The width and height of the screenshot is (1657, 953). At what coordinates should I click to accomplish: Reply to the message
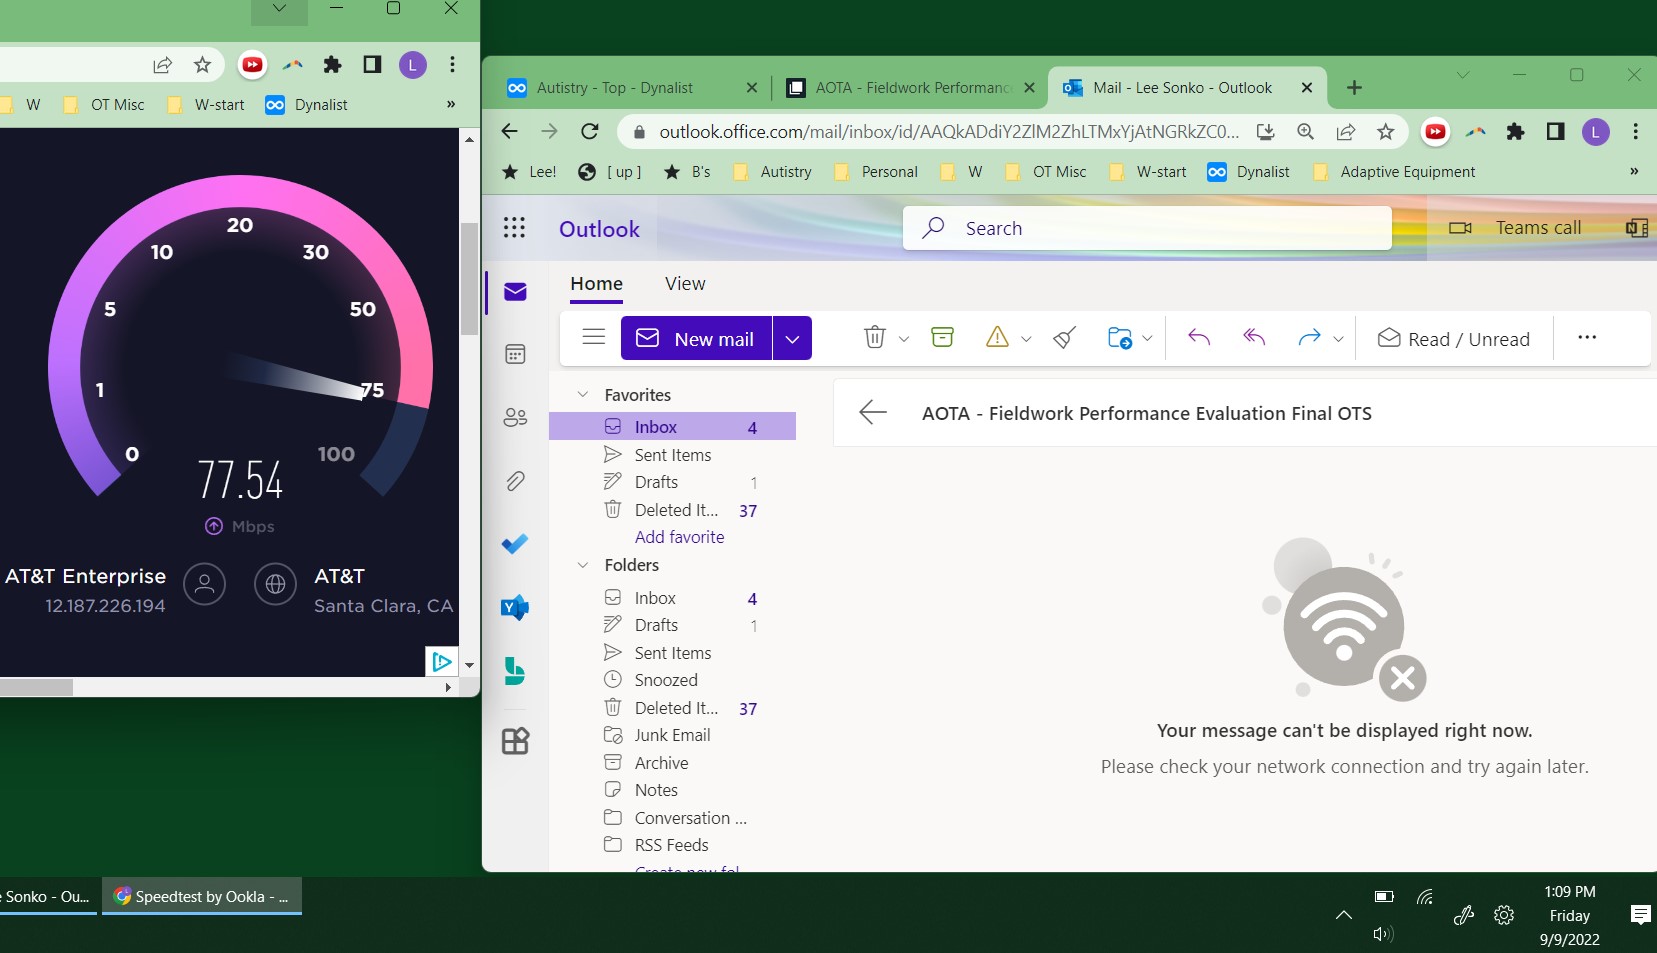click(x=1199, y=338)
